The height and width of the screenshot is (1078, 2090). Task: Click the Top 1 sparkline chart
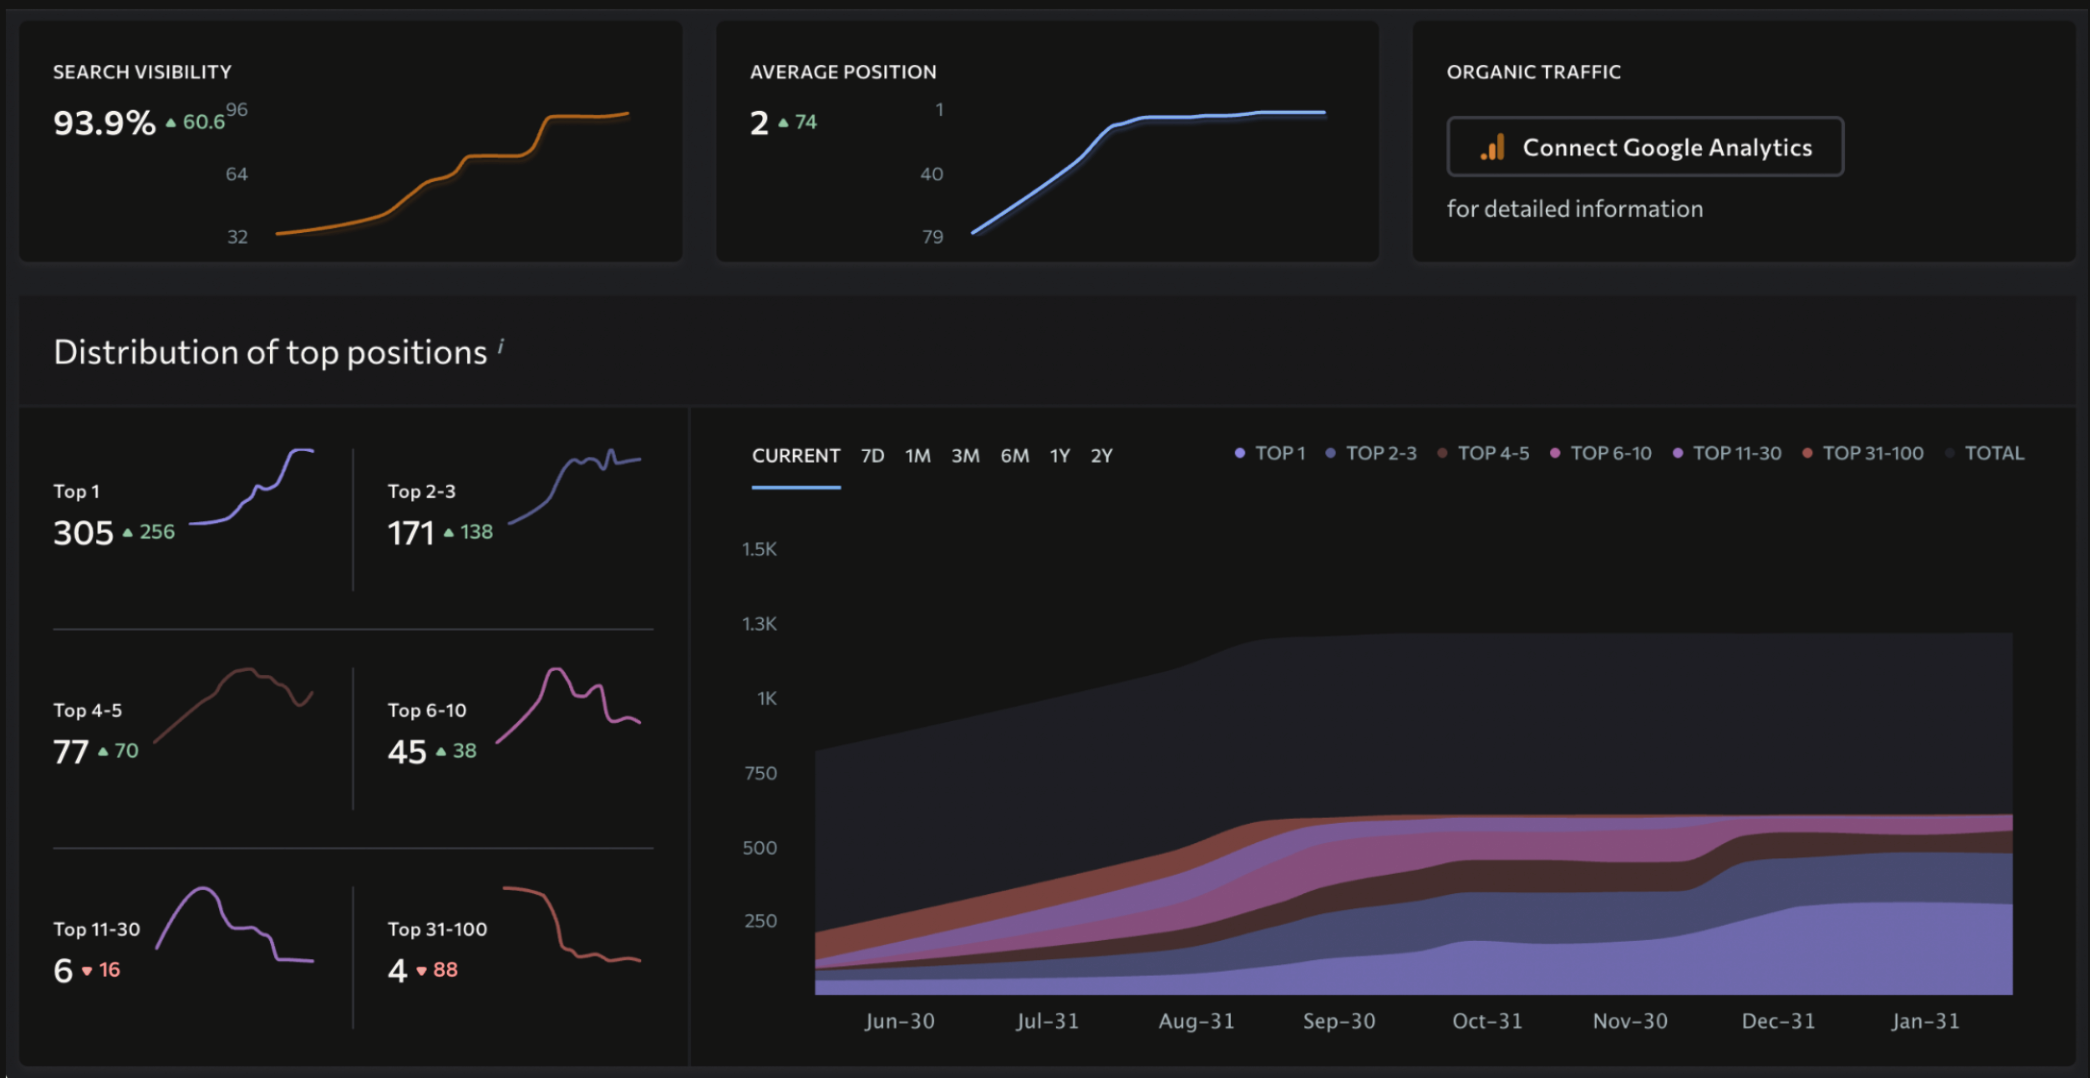pyautogui.click(x=252, y=487)
